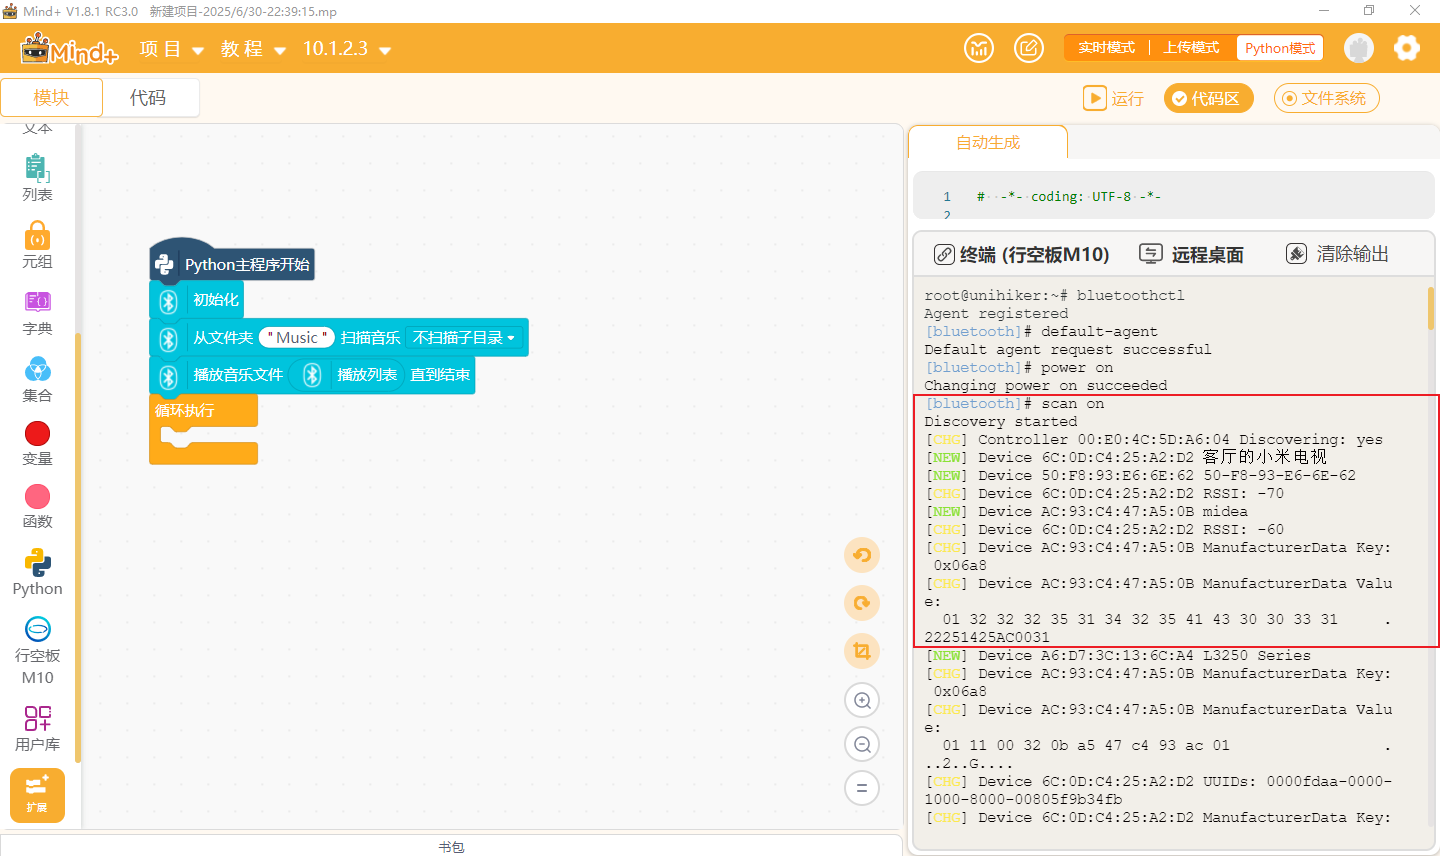Switch to 上传模式 (Upload mode)
1440x856 pixels.
point(1191,48)
